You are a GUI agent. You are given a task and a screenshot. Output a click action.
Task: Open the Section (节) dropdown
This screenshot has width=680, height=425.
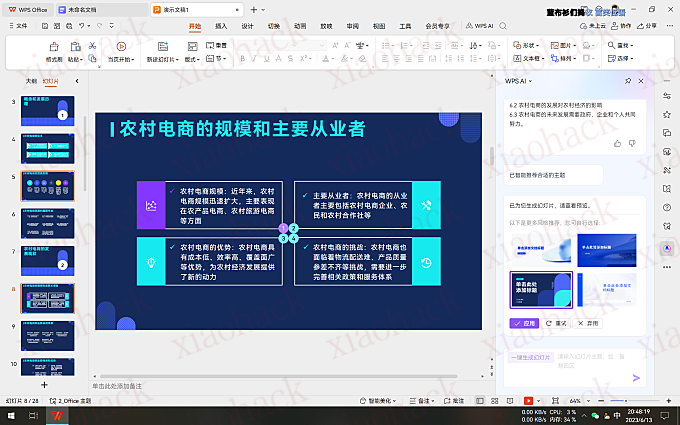tap(216, 58)
